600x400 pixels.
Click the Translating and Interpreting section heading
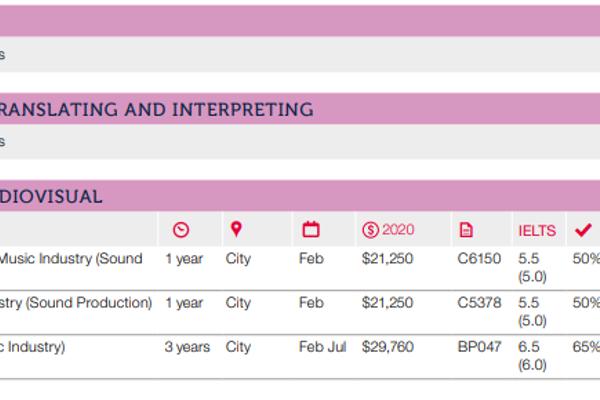[156, 110]
